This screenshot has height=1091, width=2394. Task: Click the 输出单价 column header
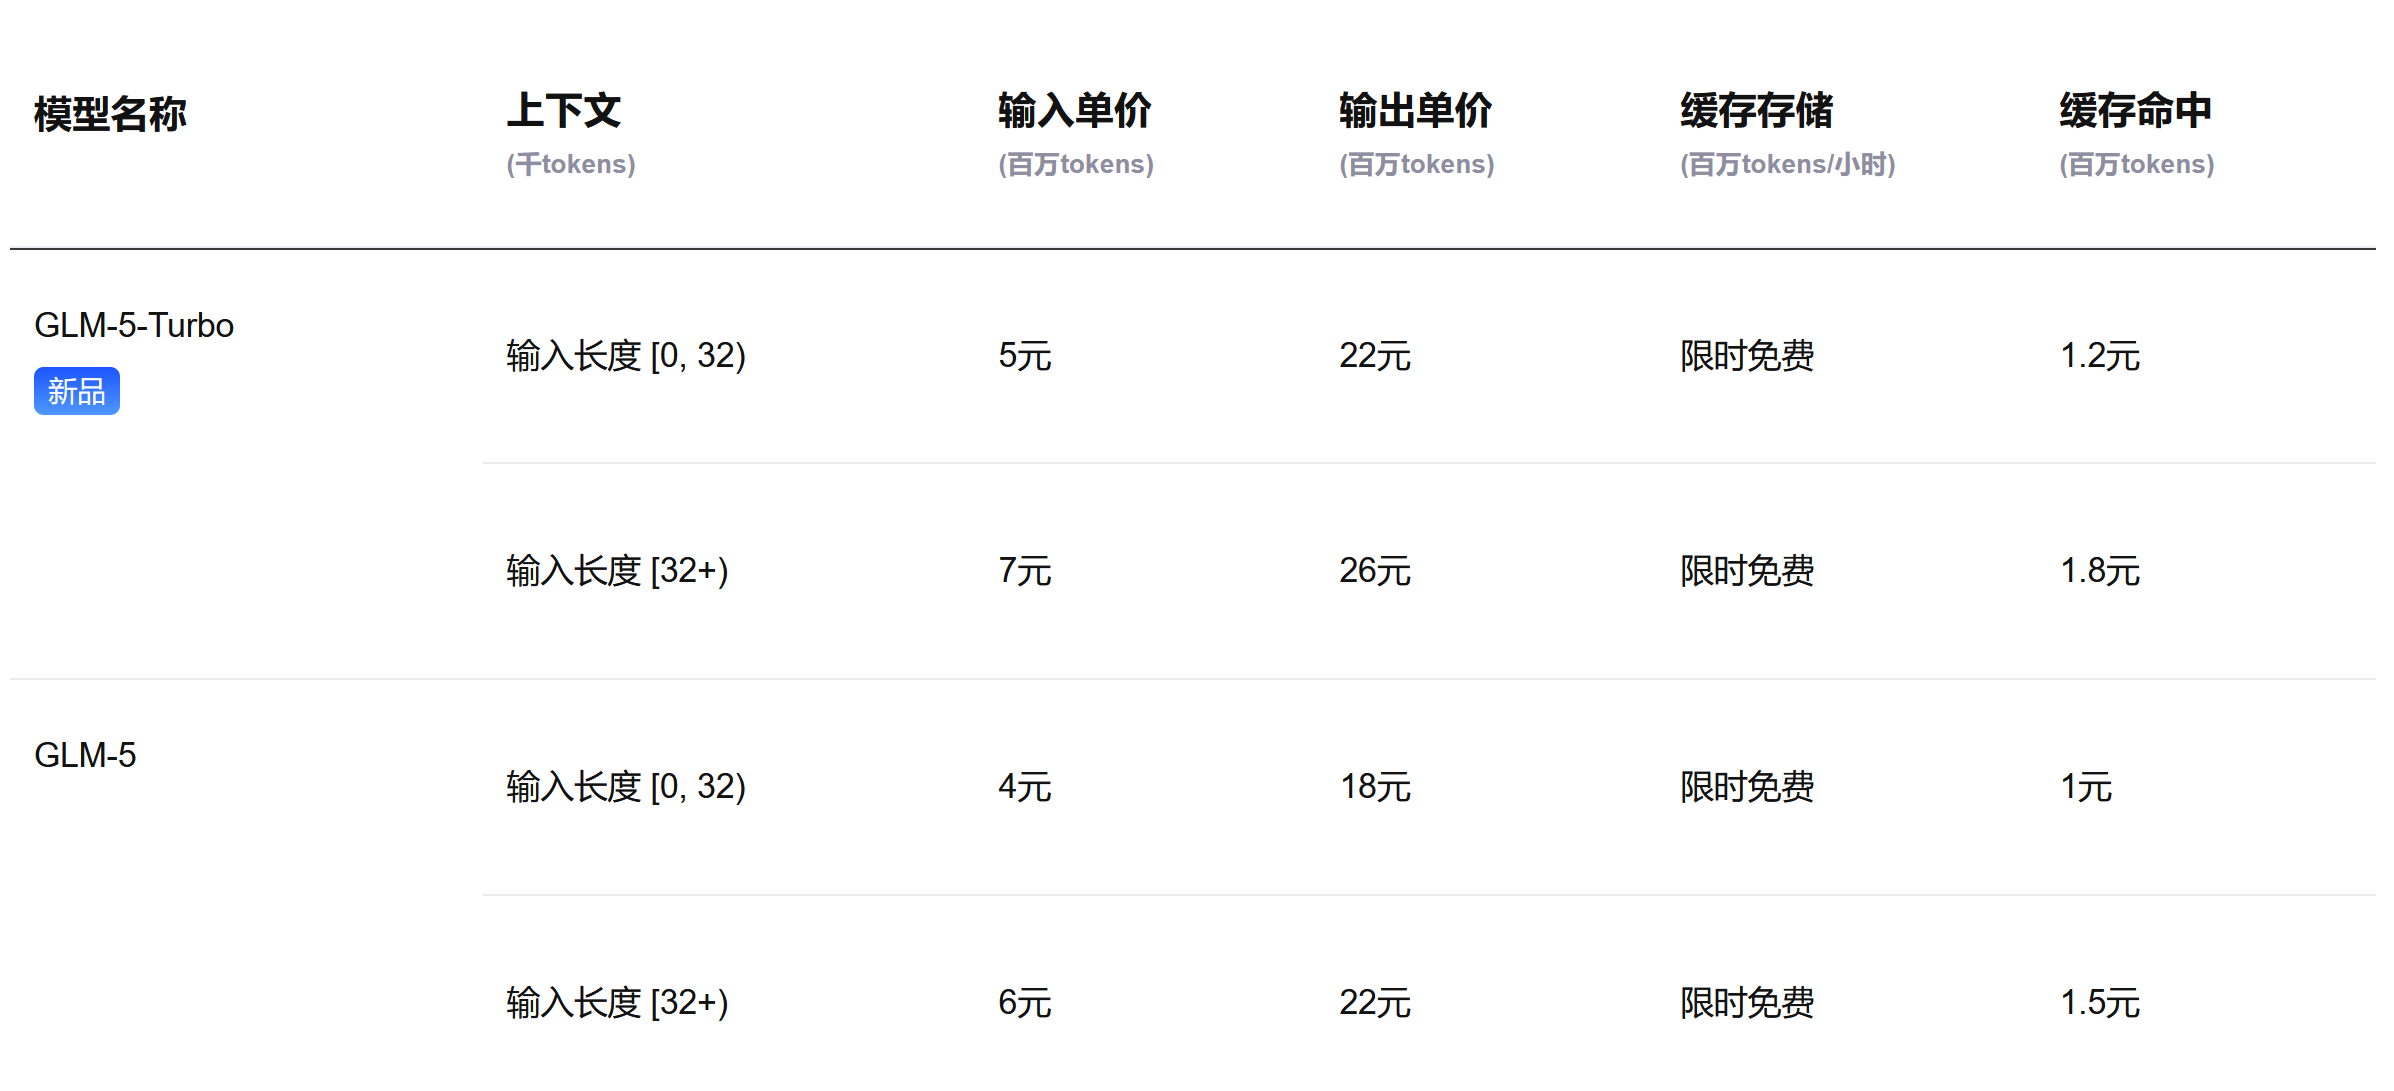[x=1416, y=111]
